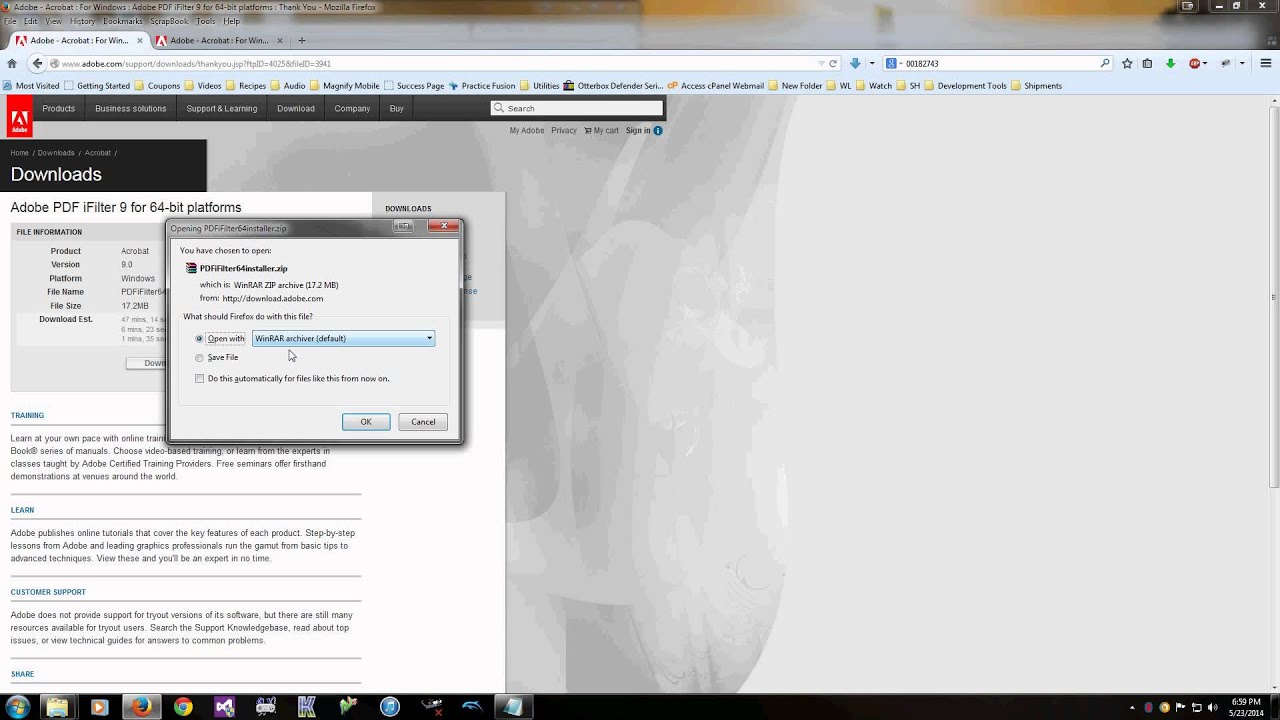The image size is (1280, 720).
Task: Open the Adblock Plus red icon
Action: point(1194,63)
